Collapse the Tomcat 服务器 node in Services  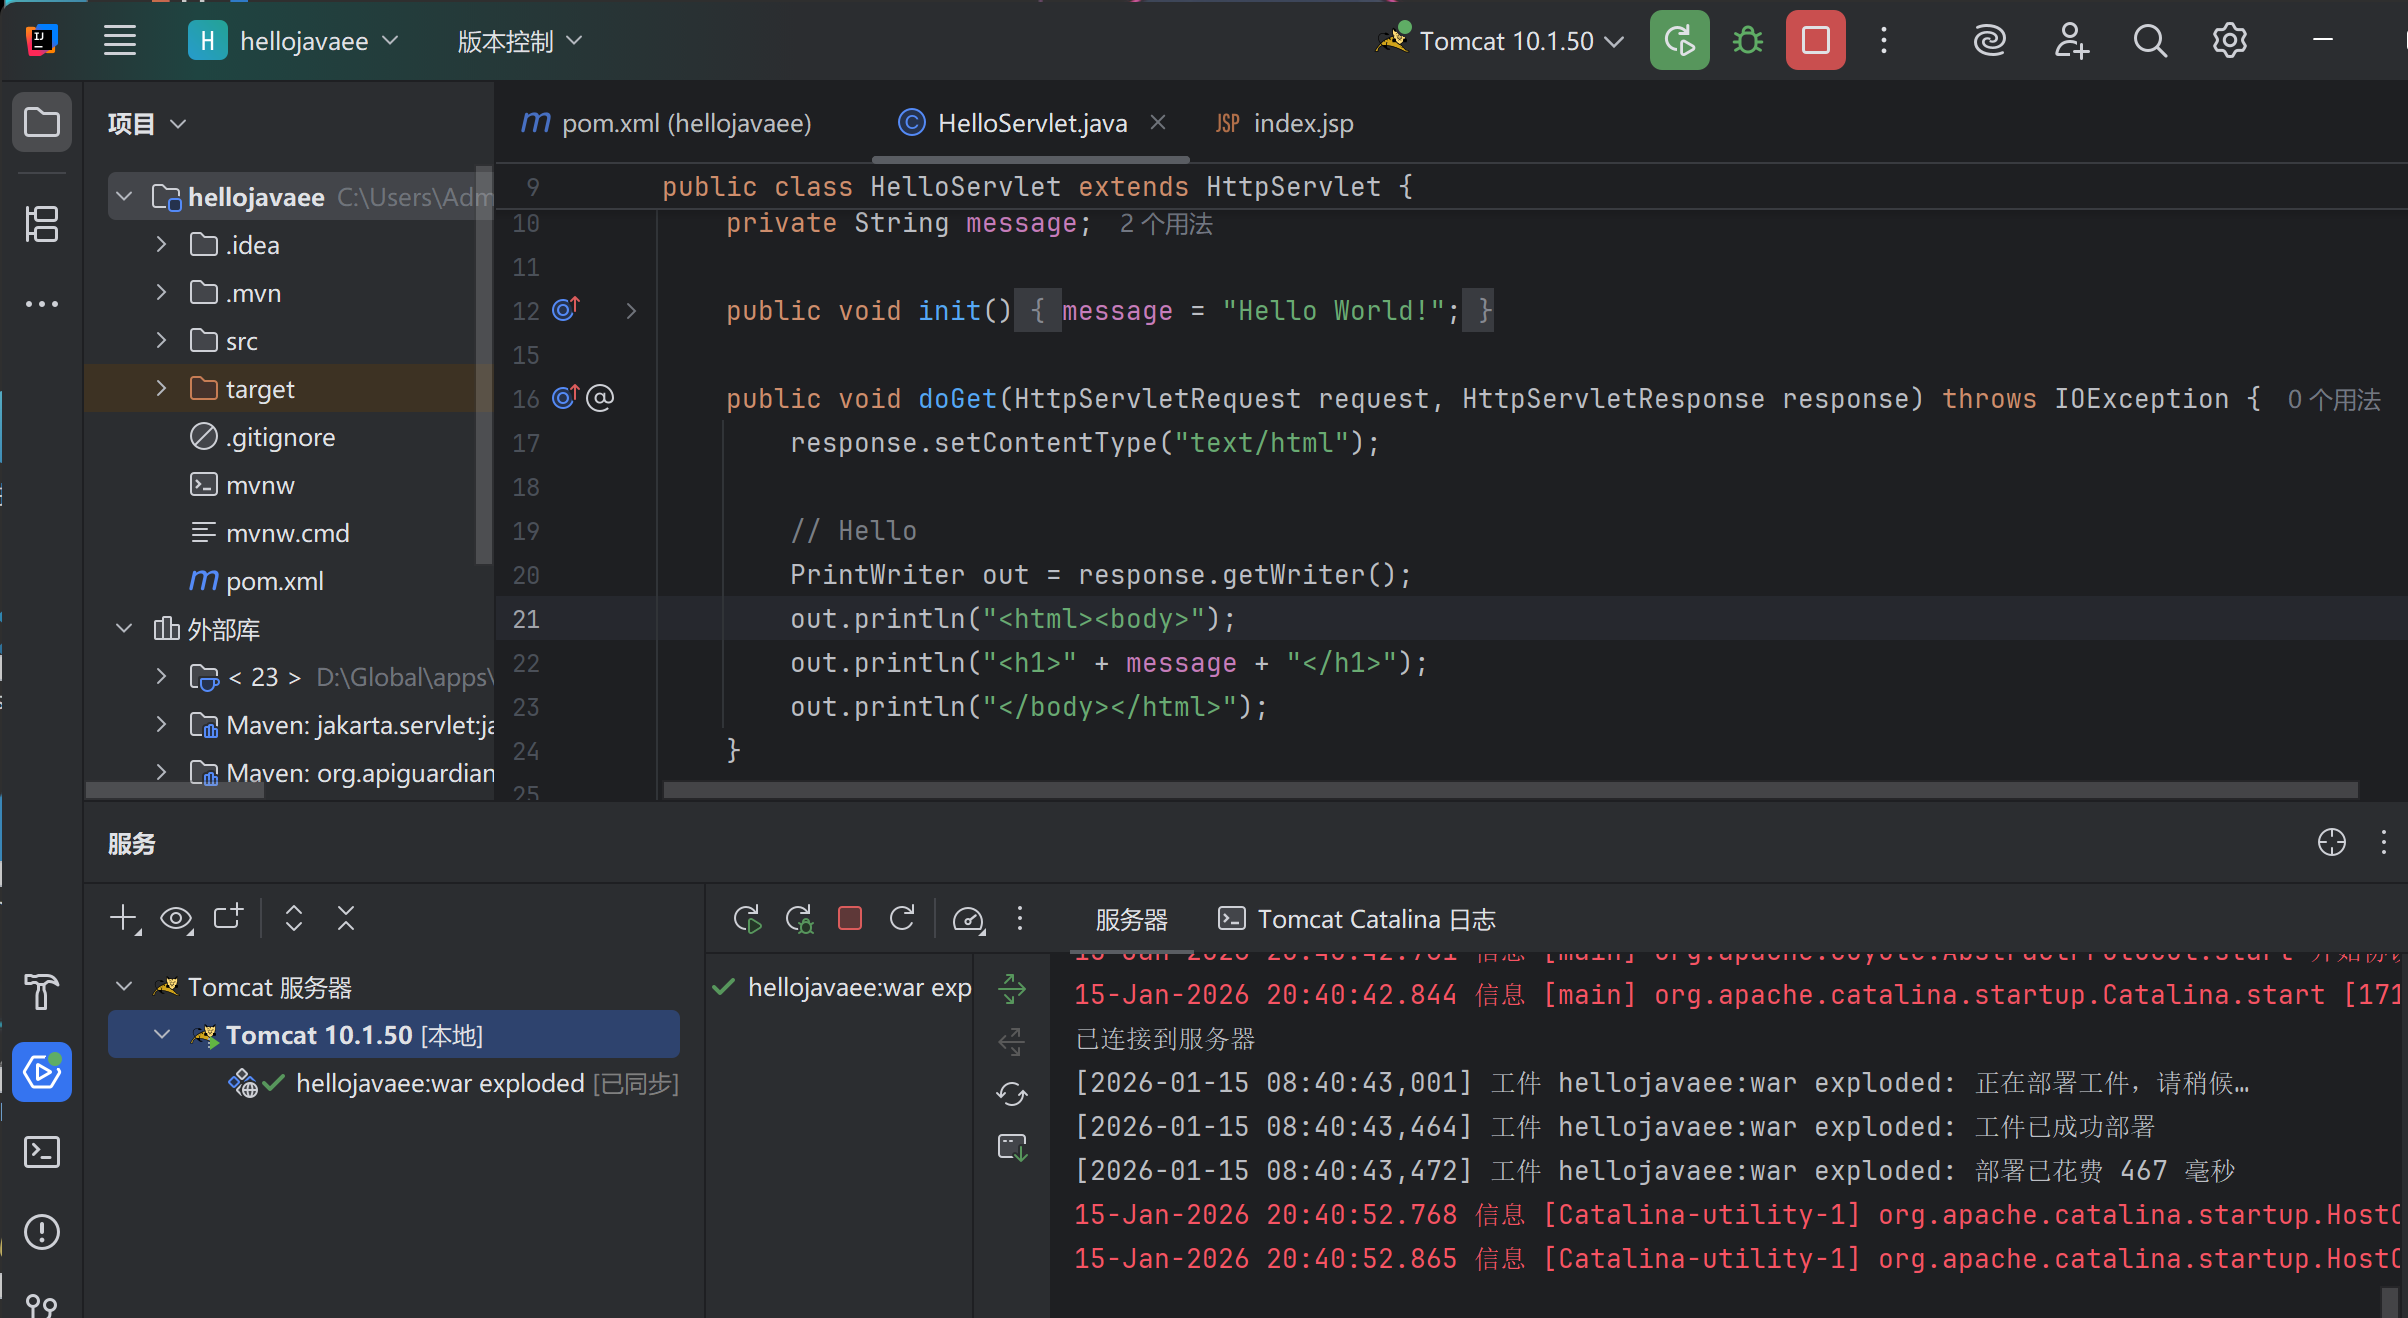click(124, 987)
